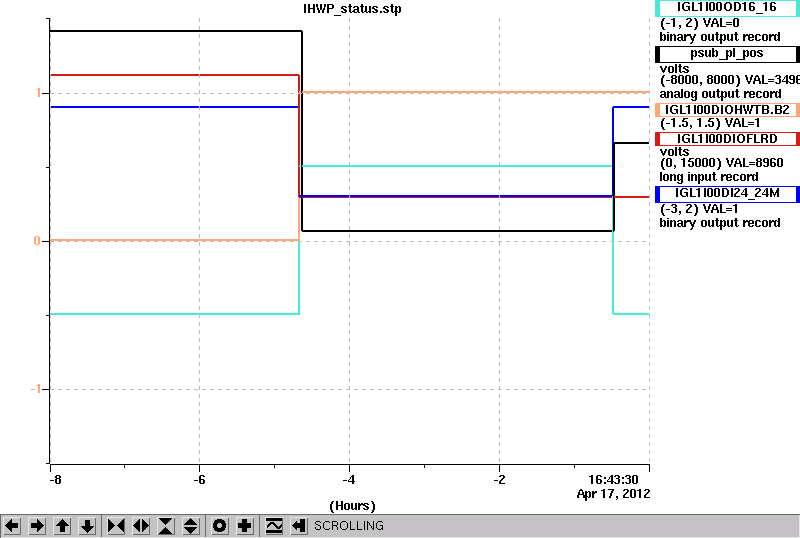This screenshot has height=538, width=800.
Task: Click the '(Hours)' x-axis label
Action: coord(353,506)
